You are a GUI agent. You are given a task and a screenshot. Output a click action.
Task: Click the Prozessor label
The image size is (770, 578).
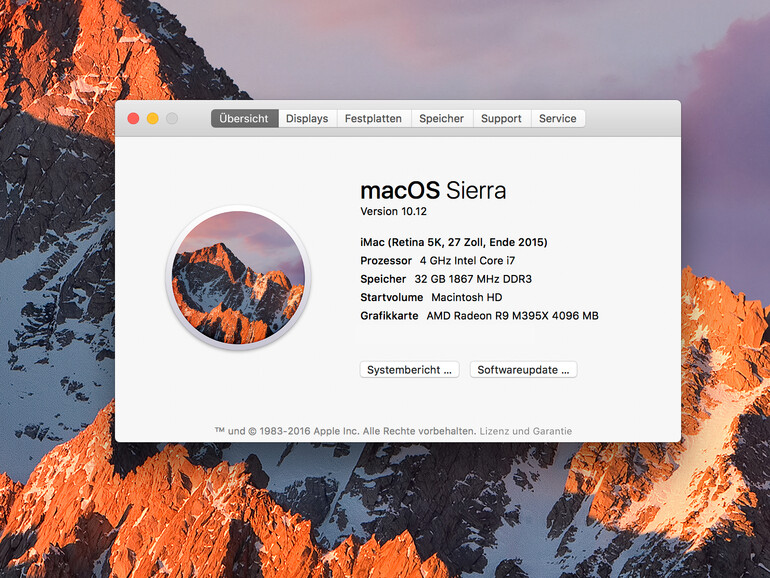pos(386,261)
